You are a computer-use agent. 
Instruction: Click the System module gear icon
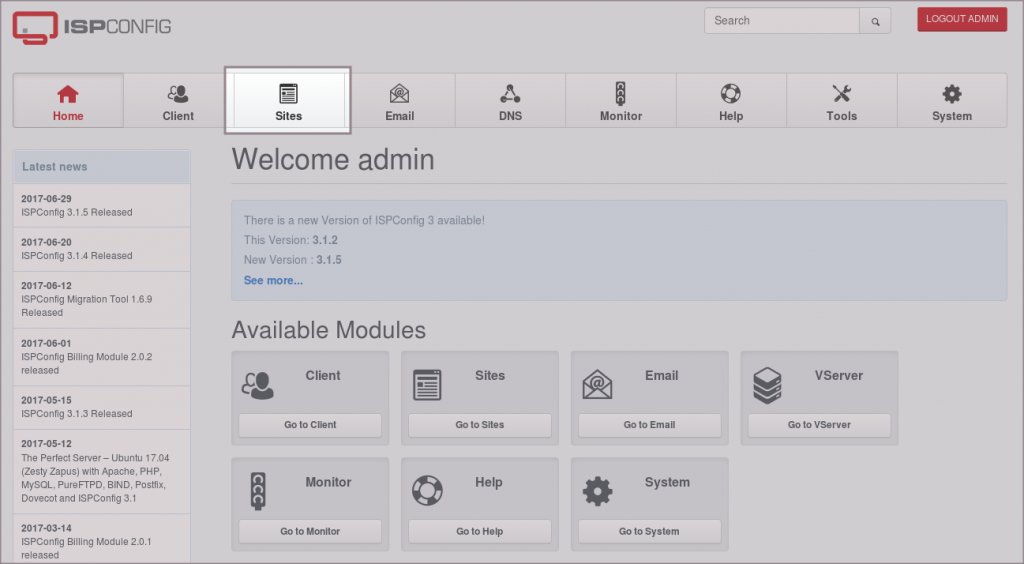(x=598, y=491)
